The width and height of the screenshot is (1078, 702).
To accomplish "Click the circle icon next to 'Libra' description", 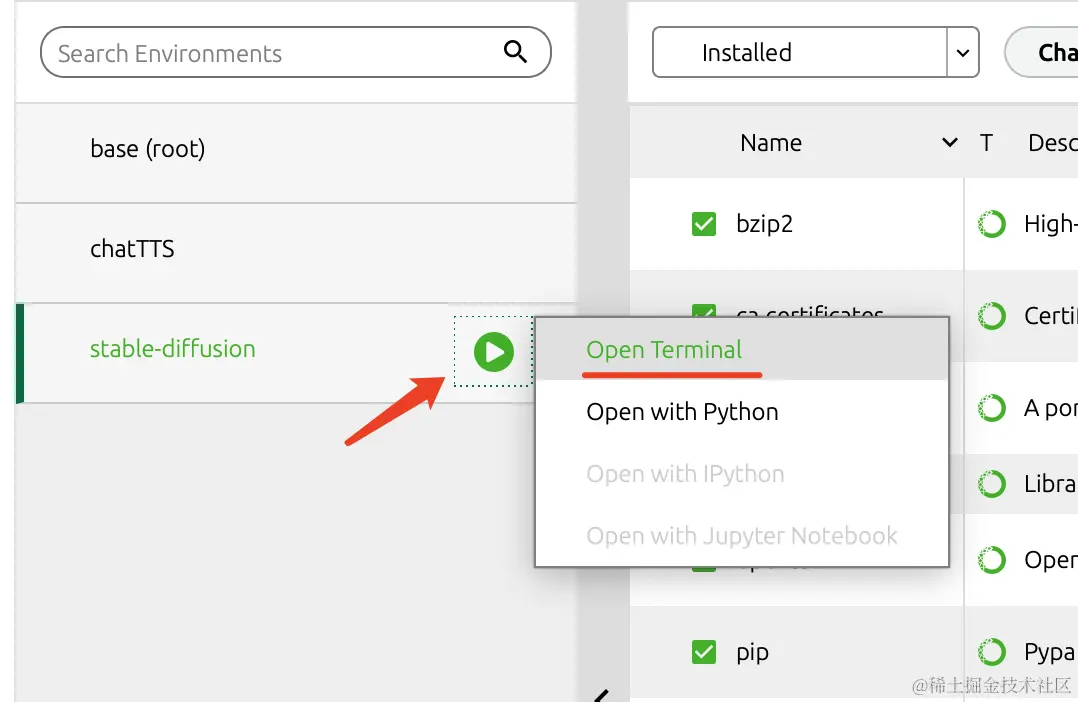I will pyautogui.click(x=991, y=484).
